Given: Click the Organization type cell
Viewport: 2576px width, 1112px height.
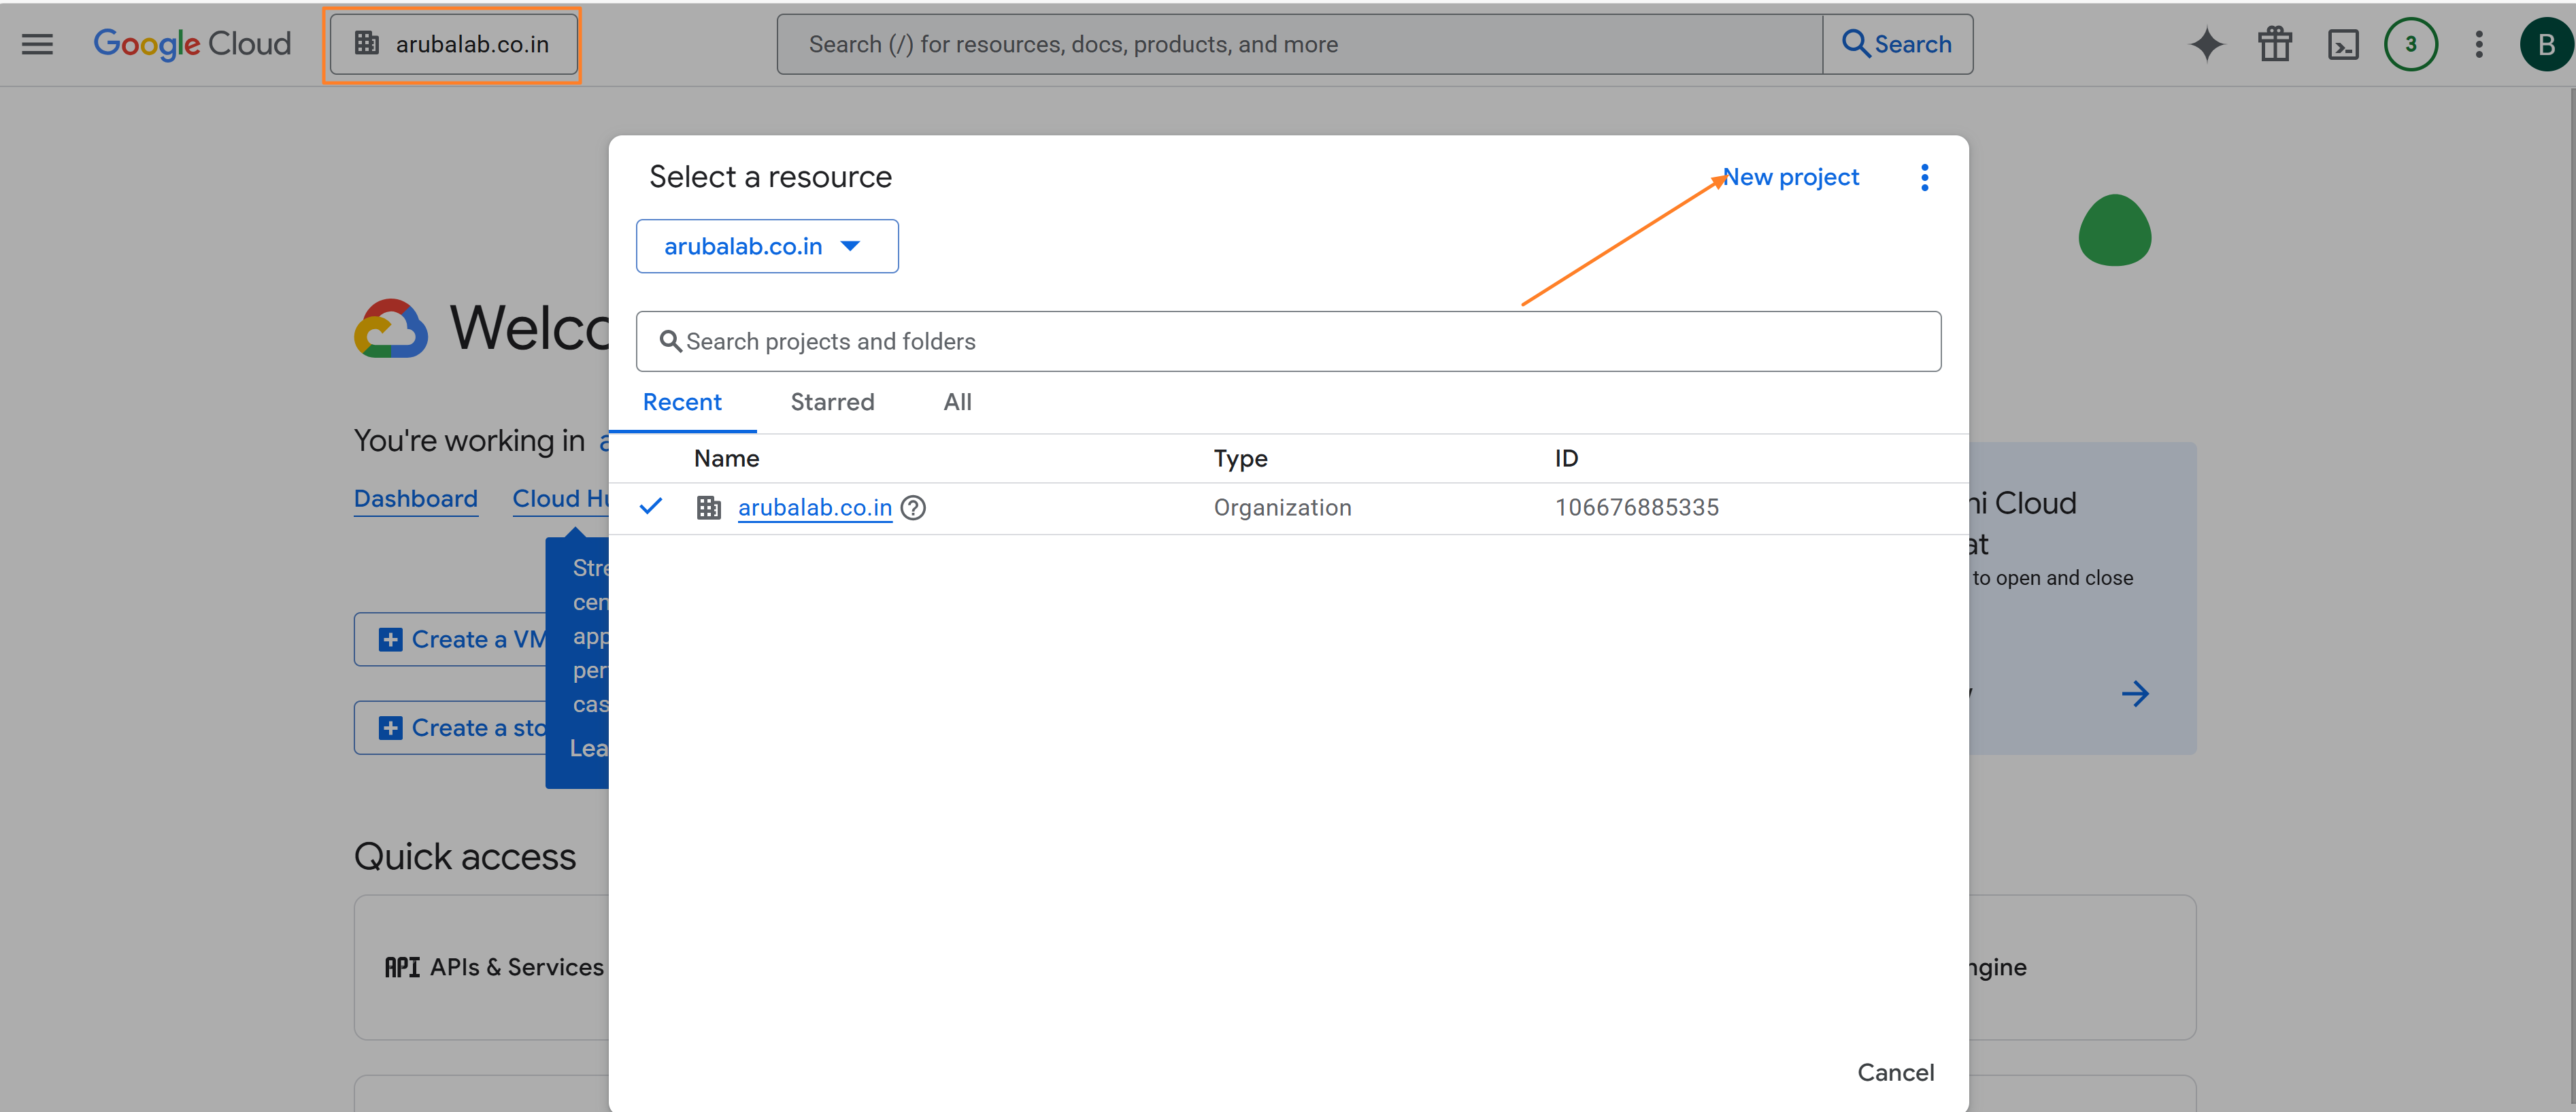Looking at the screenshot, I should coord(1282,508).
